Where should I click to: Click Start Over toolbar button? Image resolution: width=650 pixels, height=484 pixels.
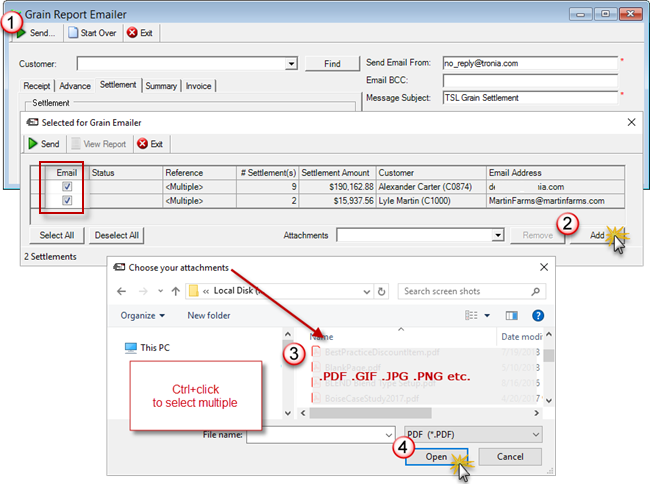click(93, 33)
